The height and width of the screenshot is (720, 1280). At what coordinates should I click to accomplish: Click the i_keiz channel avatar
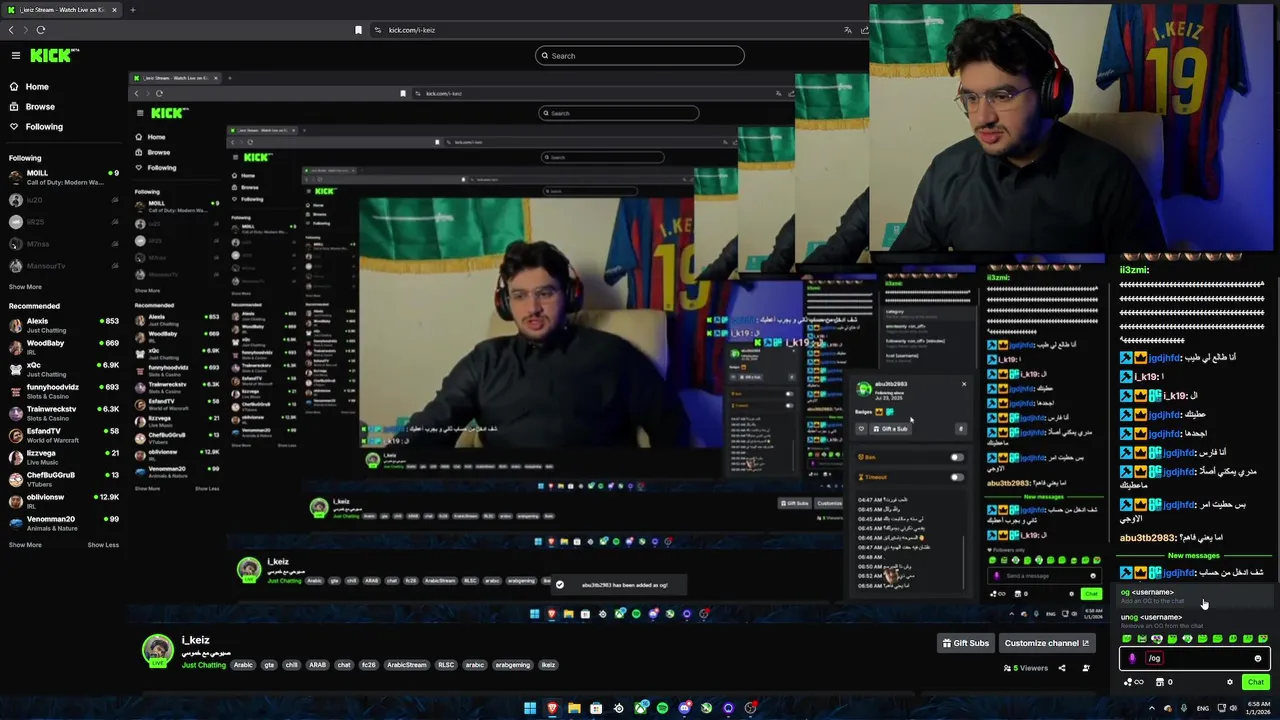(x=157, y=650)
